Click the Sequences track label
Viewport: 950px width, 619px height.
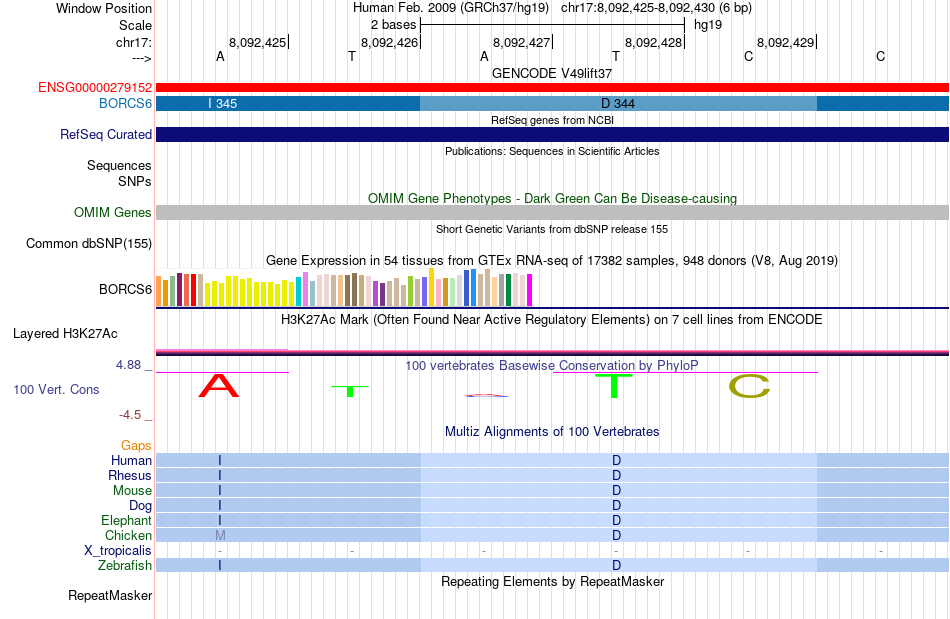click(x=119, y=165)
